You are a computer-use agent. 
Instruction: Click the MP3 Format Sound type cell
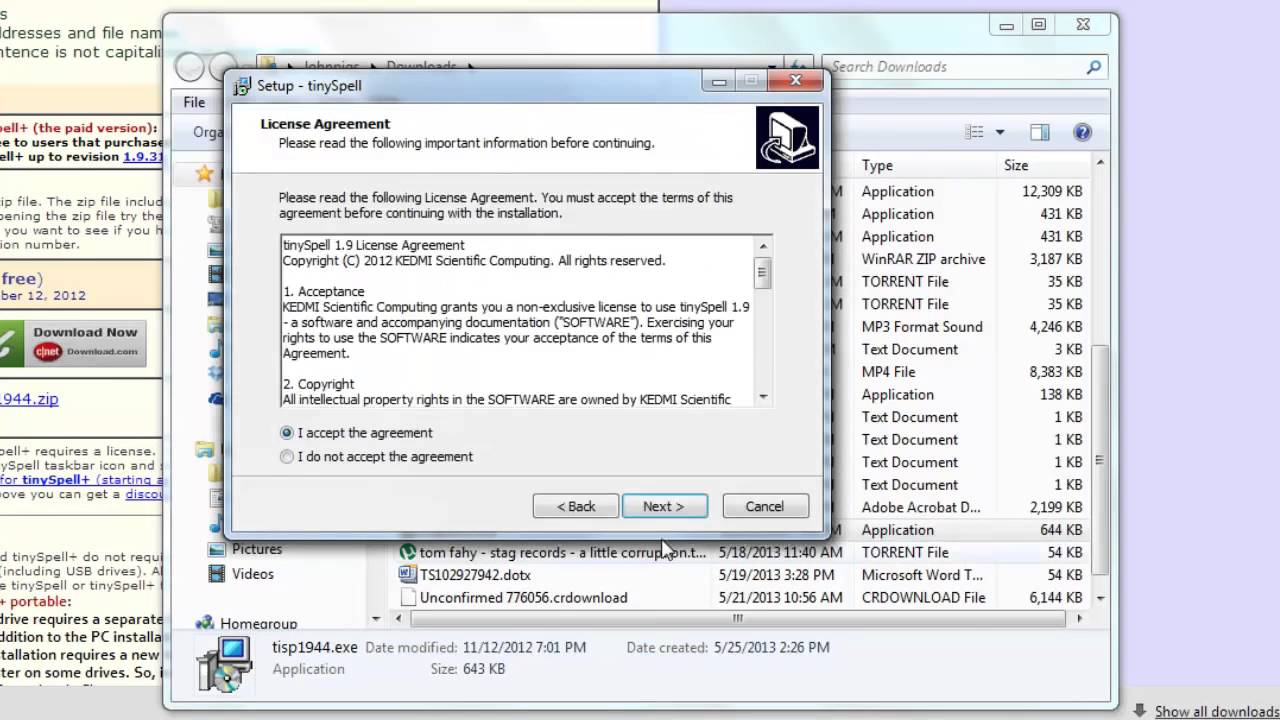tap(922, 327)
